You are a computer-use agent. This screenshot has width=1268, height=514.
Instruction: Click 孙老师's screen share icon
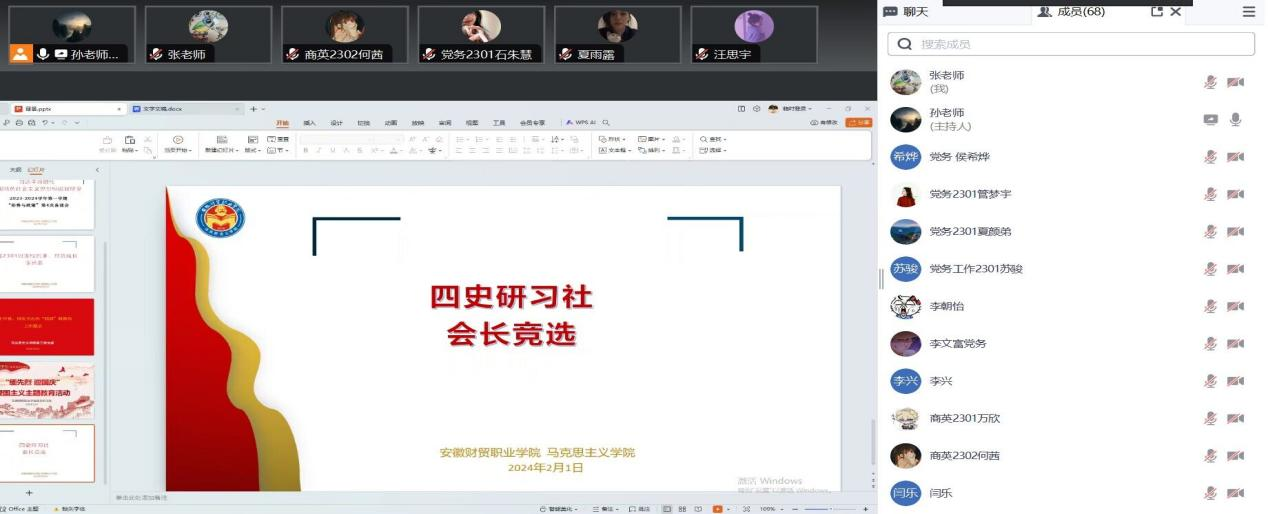click(x=1210, y=120)
